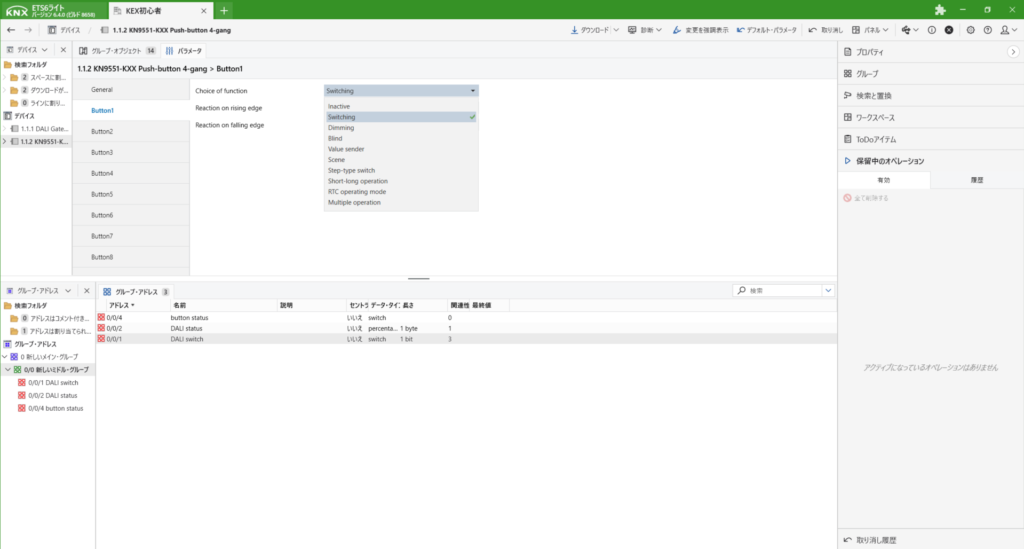
Task: Open the Choice of function dropdown
Action: coord(401,90)
